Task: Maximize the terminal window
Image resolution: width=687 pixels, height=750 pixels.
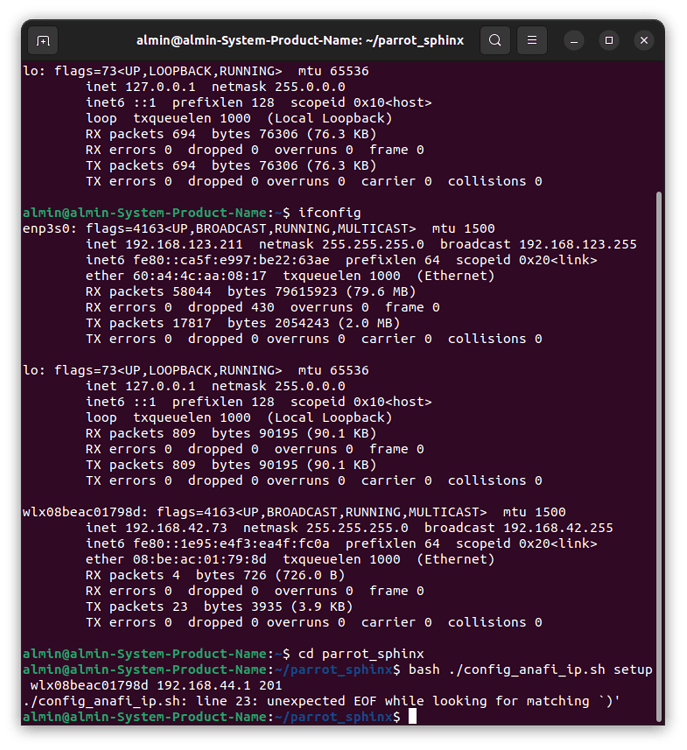Action: [x=609, y=41]
